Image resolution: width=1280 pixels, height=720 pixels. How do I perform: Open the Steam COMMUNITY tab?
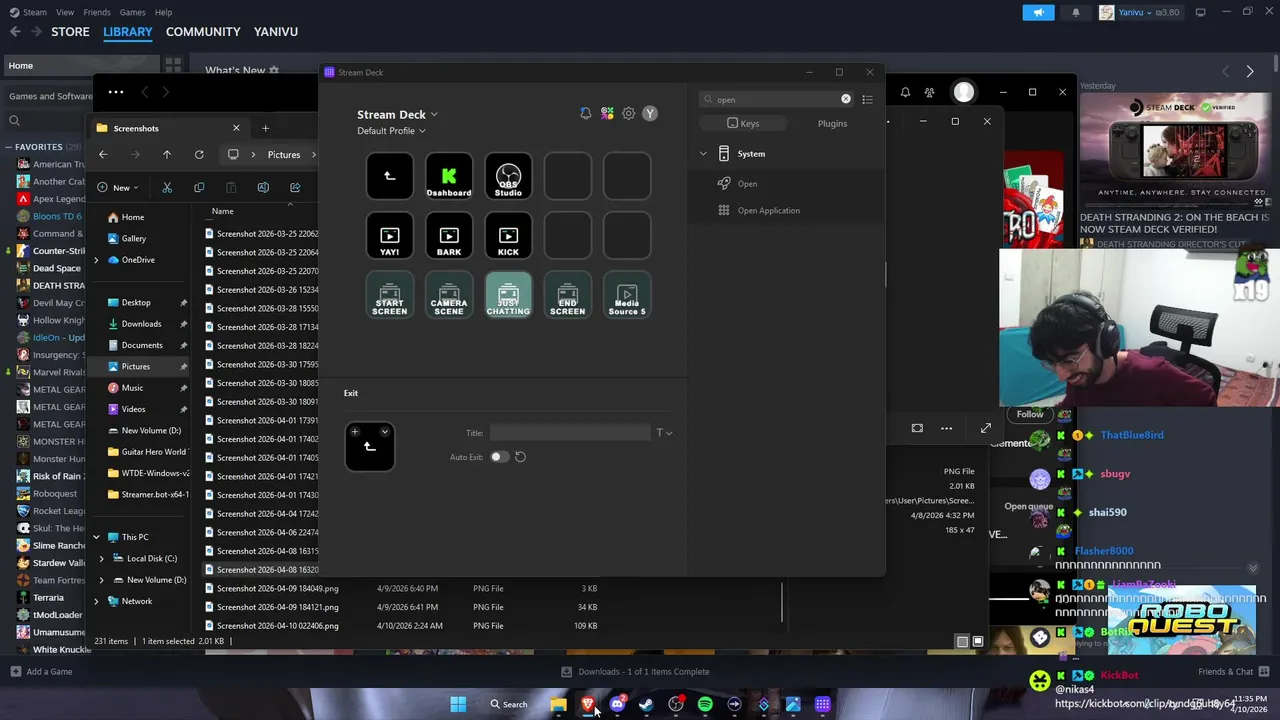(x=203, y=32)
